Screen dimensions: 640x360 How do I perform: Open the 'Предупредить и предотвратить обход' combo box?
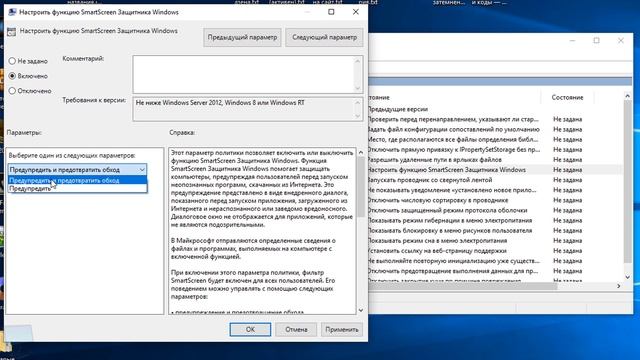click(x=78, y=169)
